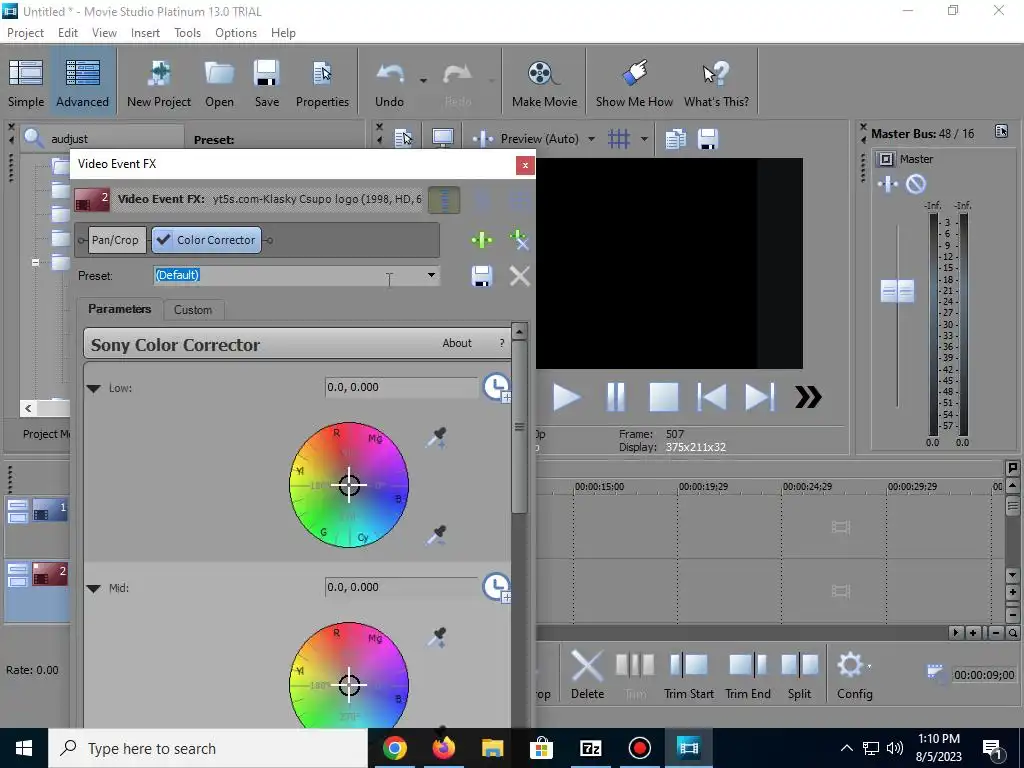Click the Split tool in timeline toolbar

[799, 675]
